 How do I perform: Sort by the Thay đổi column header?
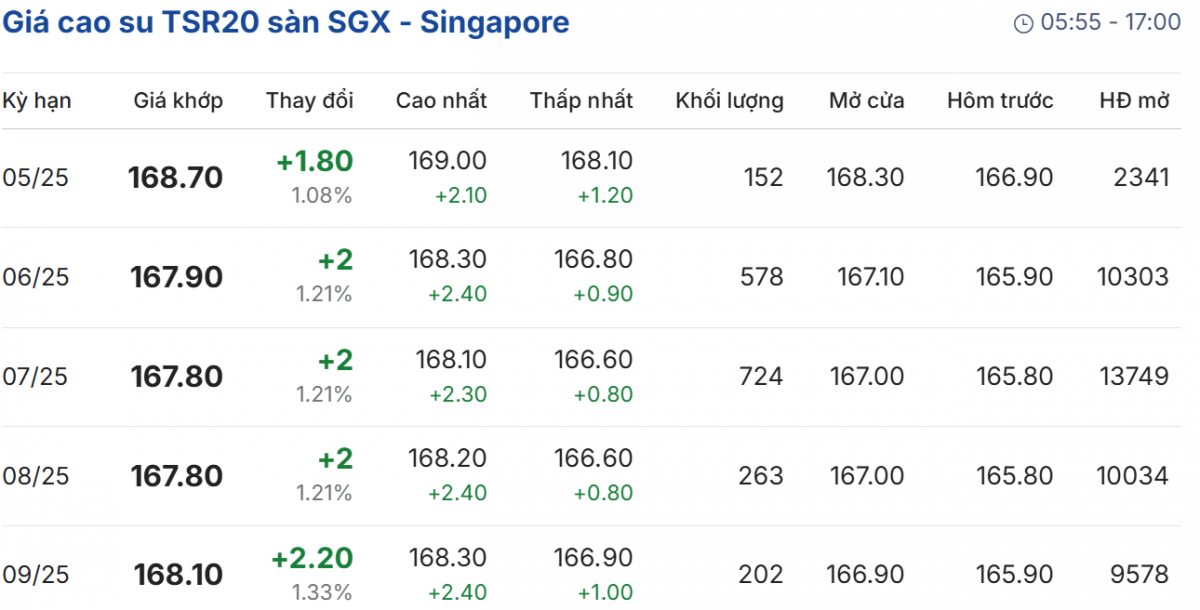pyautogui.click(x=309, y=101)
